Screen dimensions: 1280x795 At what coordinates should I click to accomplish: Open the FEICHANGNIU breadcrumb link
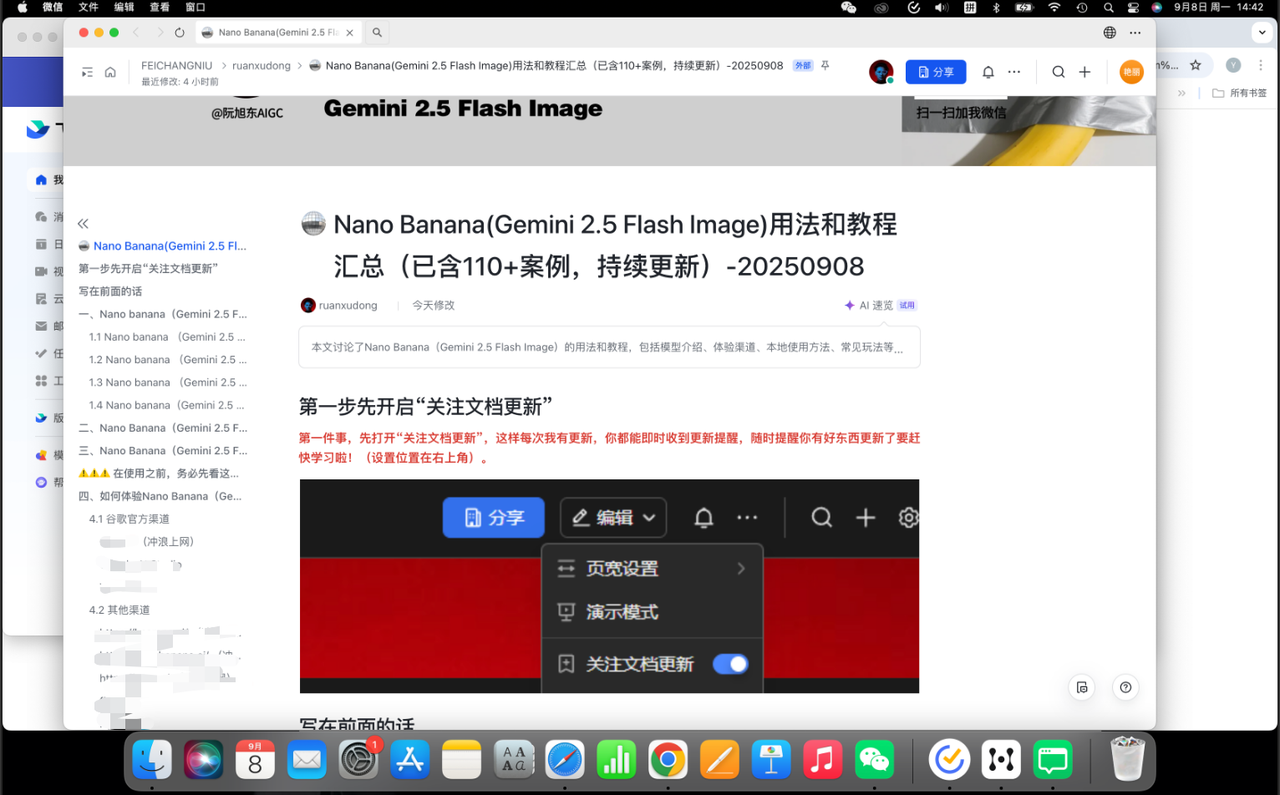click(177, 64)
